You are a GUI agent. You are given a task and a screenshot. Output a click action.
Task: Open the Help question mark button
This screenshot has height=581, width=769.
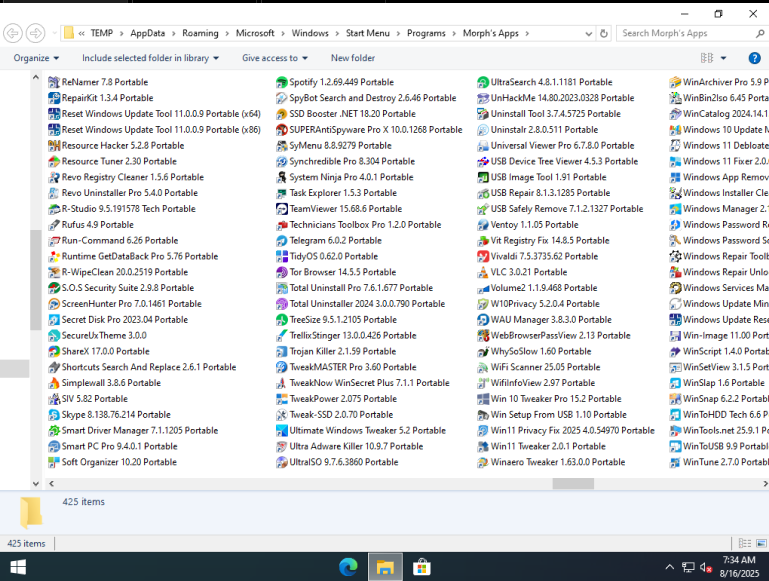pos(754,58)
